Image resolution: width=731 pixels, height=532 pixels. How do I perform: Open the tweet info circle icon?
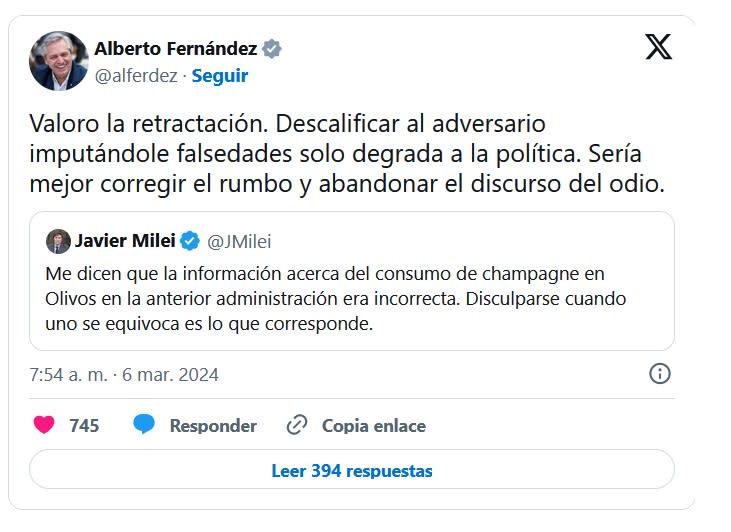[660, 374]
